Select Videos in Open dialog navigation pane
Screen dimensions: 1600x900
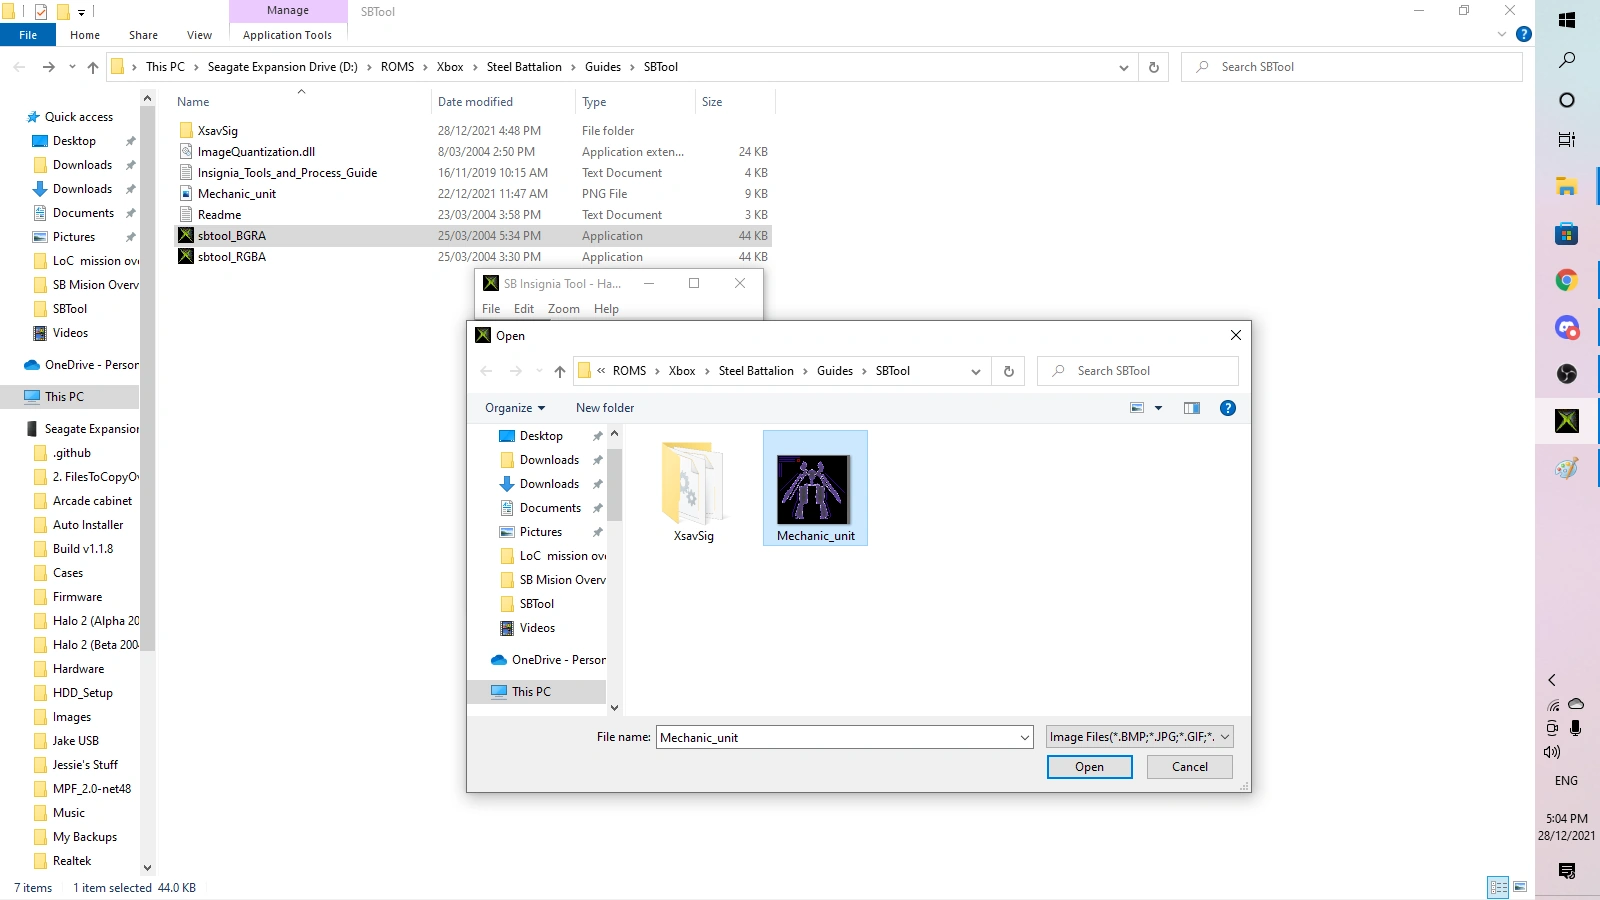[537, 628]
